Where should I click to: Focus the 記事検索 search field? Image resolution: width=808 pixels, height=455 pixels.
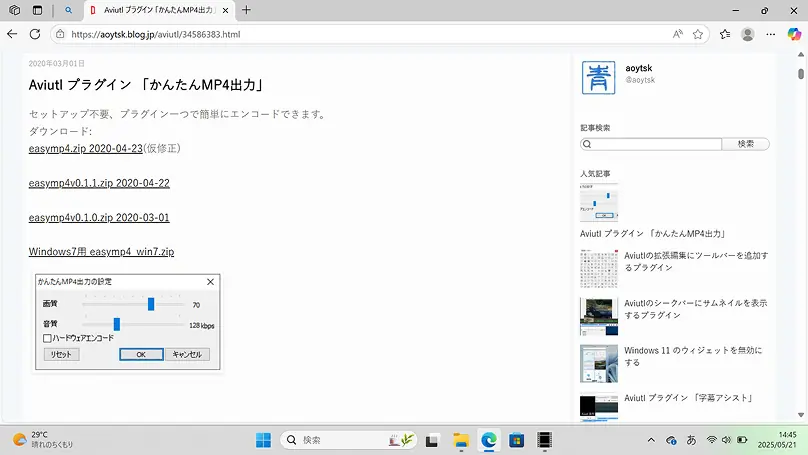point(651,144)
